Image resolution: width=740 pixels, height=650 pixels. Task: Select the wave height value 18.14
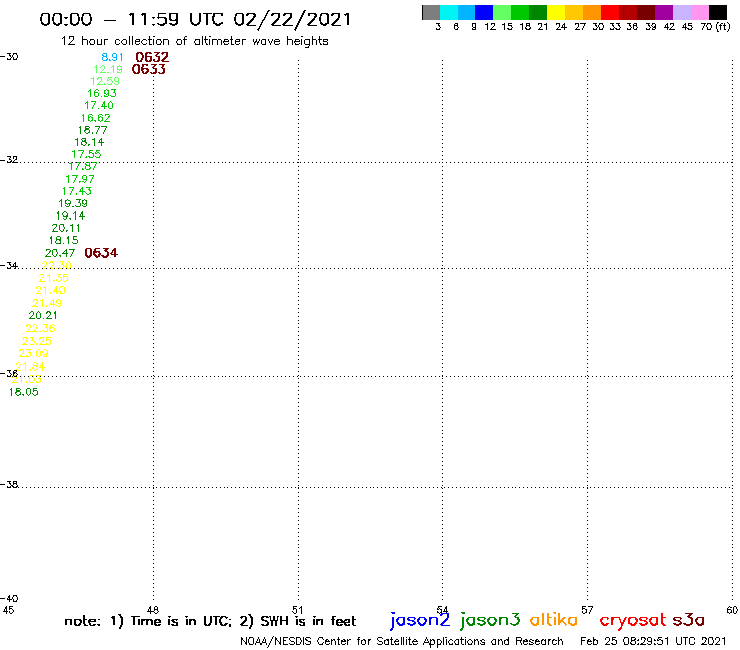point(89,142)
